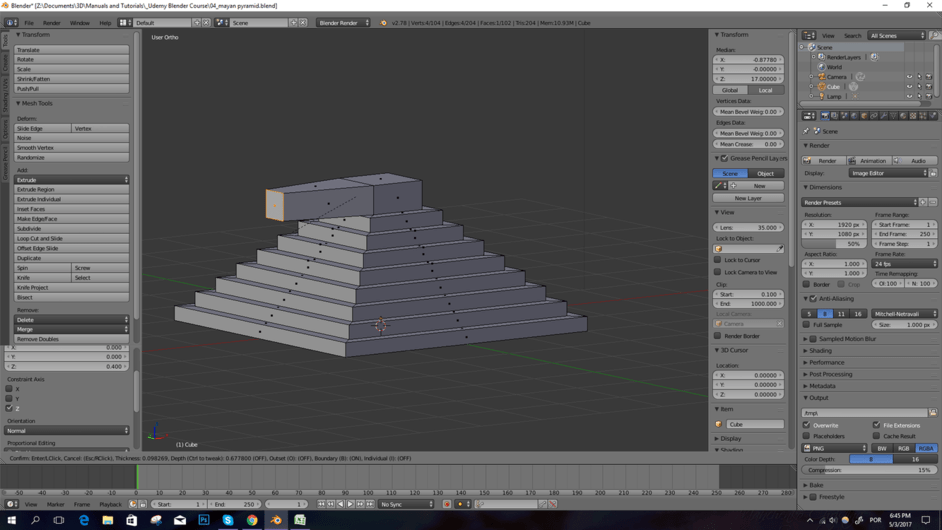Open the Window menu
The height and width of the screenshot is (530, 942).
click(x=79, y=22)
